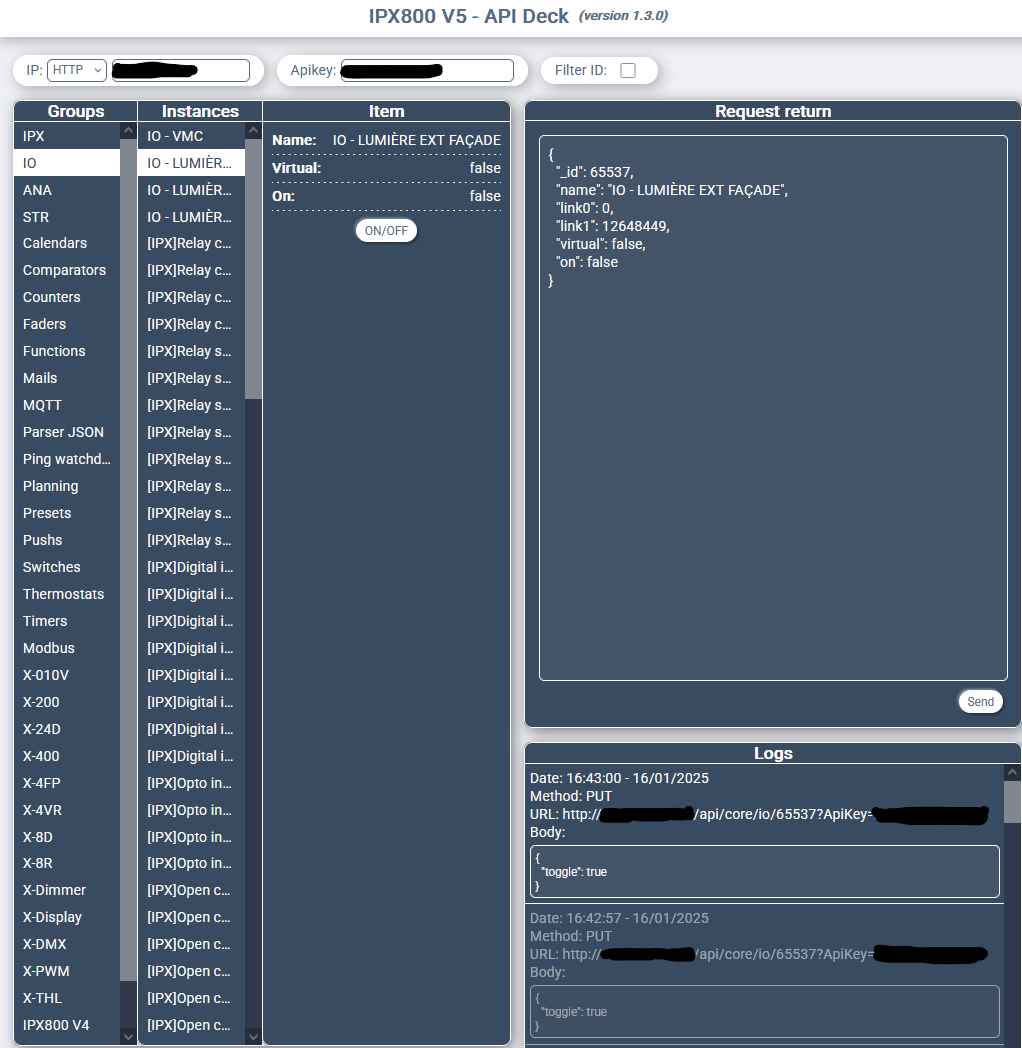Screen dimensions: 1022x1048
Task: Open the HTTP protocol dropdown
Action: pos(77,70)
